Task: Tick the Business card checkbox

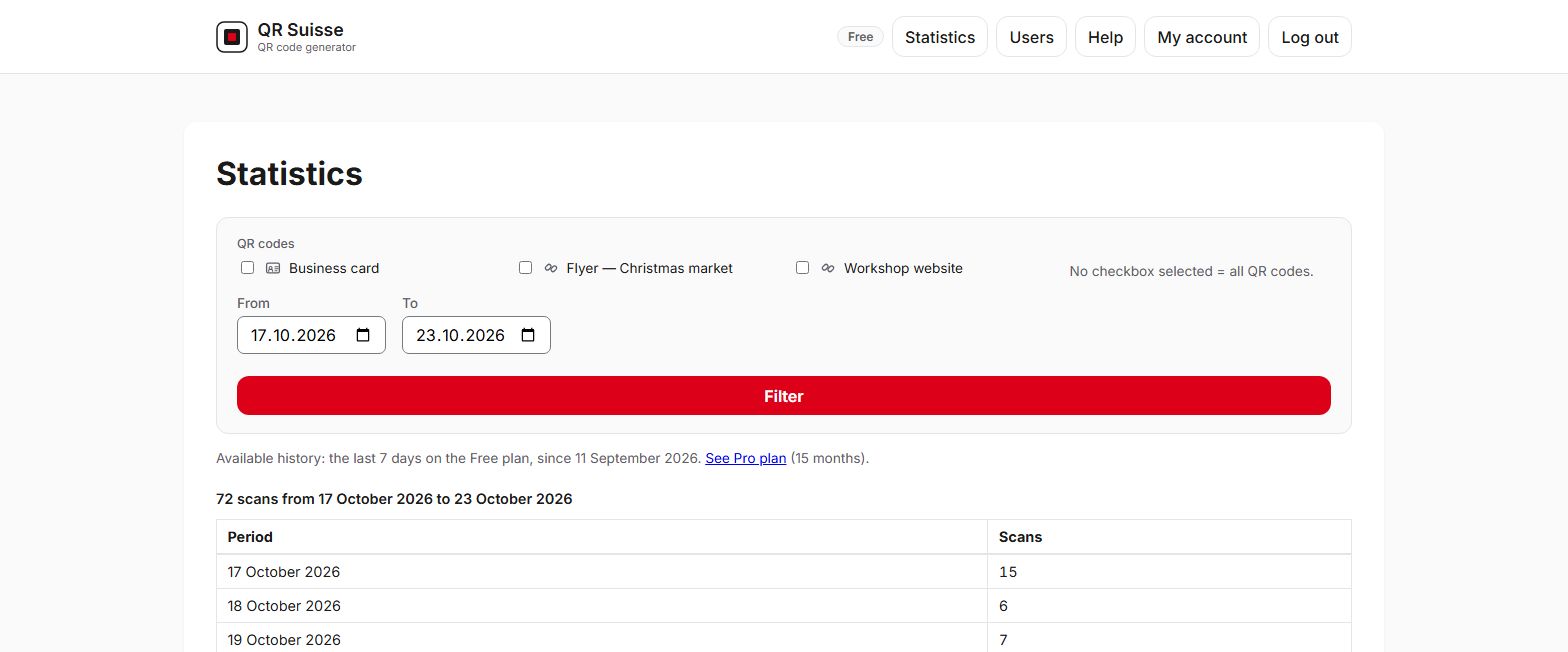Action: (x=247, y=268)
